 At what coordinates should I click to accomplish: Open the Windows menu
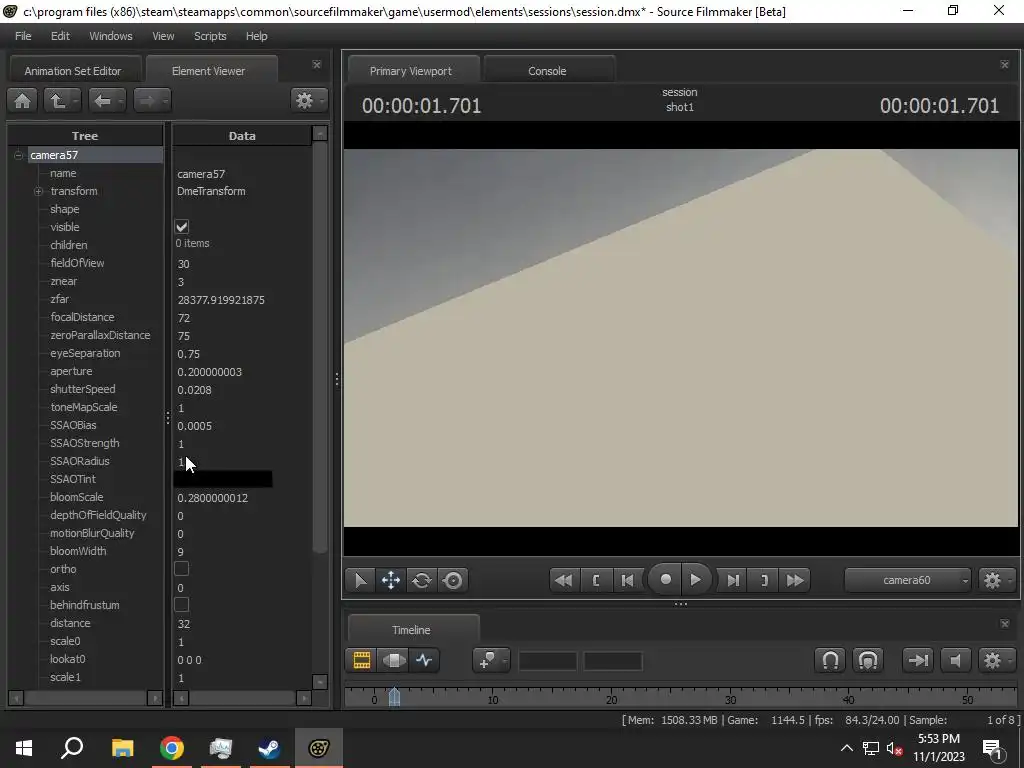tap(110, 36)
